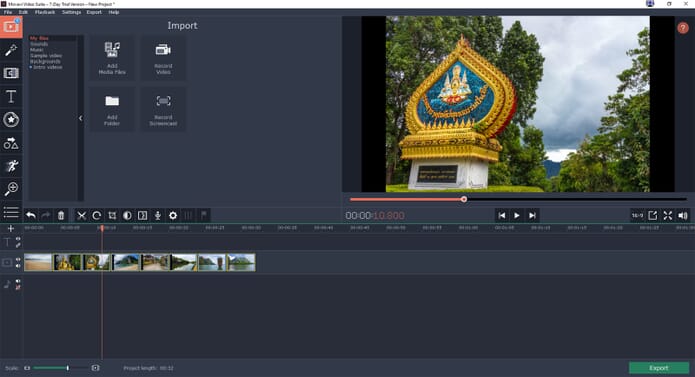This screenshot has width=695, height=377.
Task: Open the Filters magic wand tool
Action: coord(11,50)
